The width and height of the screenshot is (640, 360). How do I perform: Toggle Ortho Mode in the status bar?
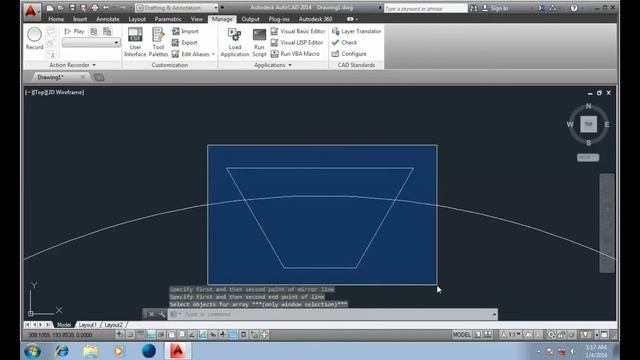click(151, 335)
